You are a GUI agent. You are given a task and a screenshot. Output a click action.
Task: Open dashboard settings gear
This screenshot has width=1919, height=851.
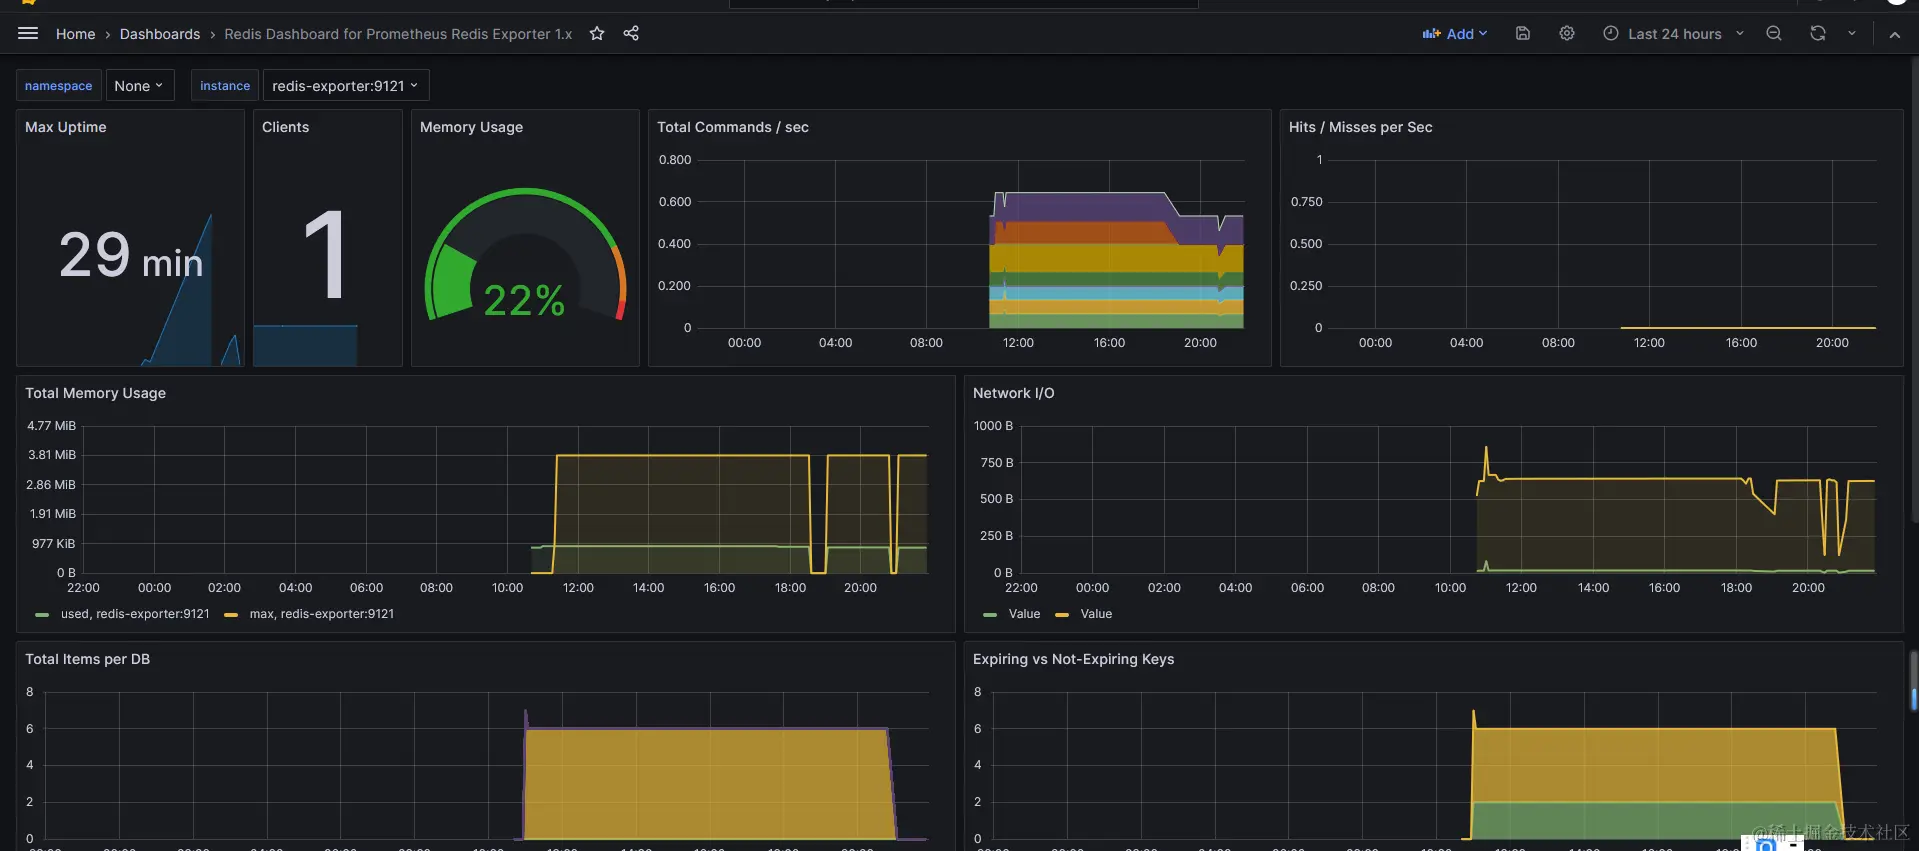1567,33
